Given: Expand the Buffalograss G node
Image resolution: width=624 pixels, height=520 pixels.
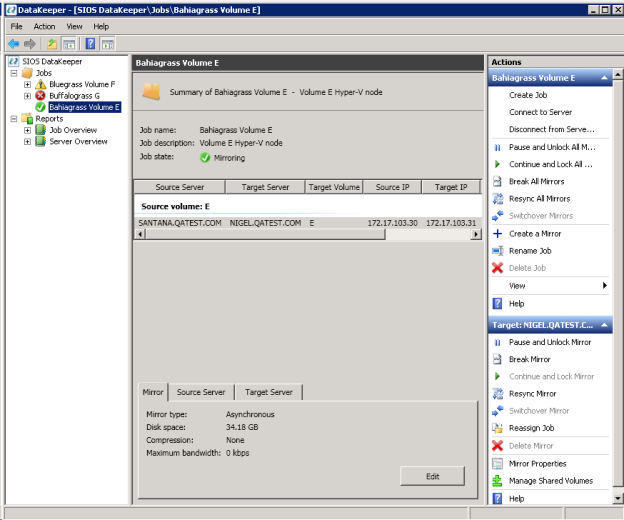Looking at the screenshot, I should click(27, 96).
